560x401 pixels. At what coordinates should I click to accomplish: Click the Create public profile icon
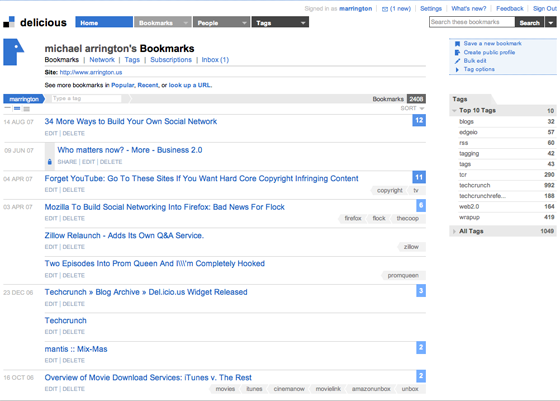pyautogui.click(x=457, y=52)
